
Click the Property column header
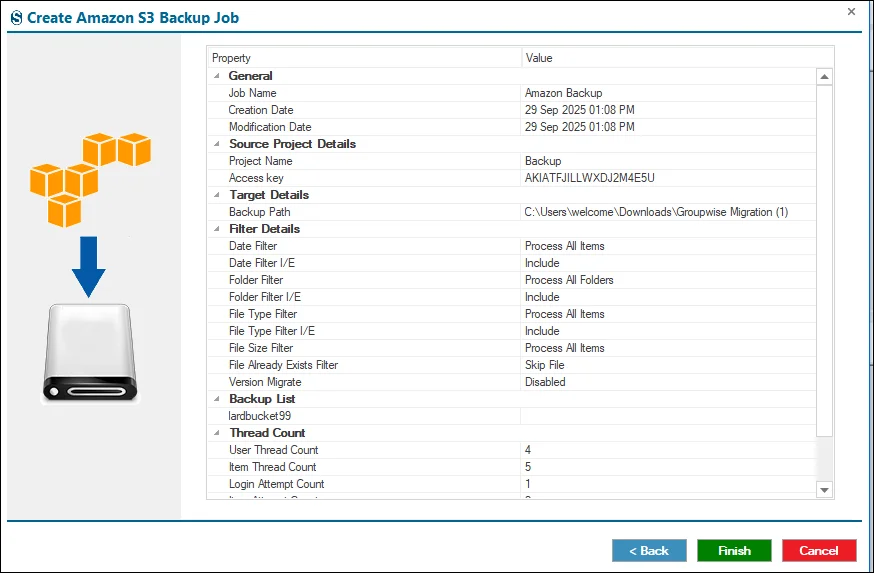[x=365, y=58]
